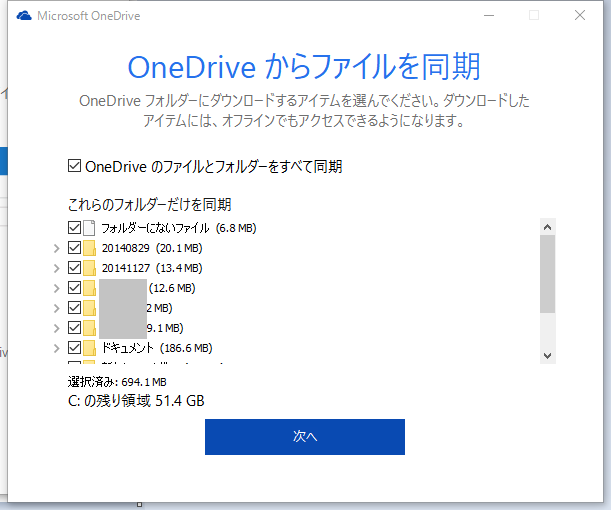
Task: Click the folder icon for 20141127
Action: [x=89, y=268]
